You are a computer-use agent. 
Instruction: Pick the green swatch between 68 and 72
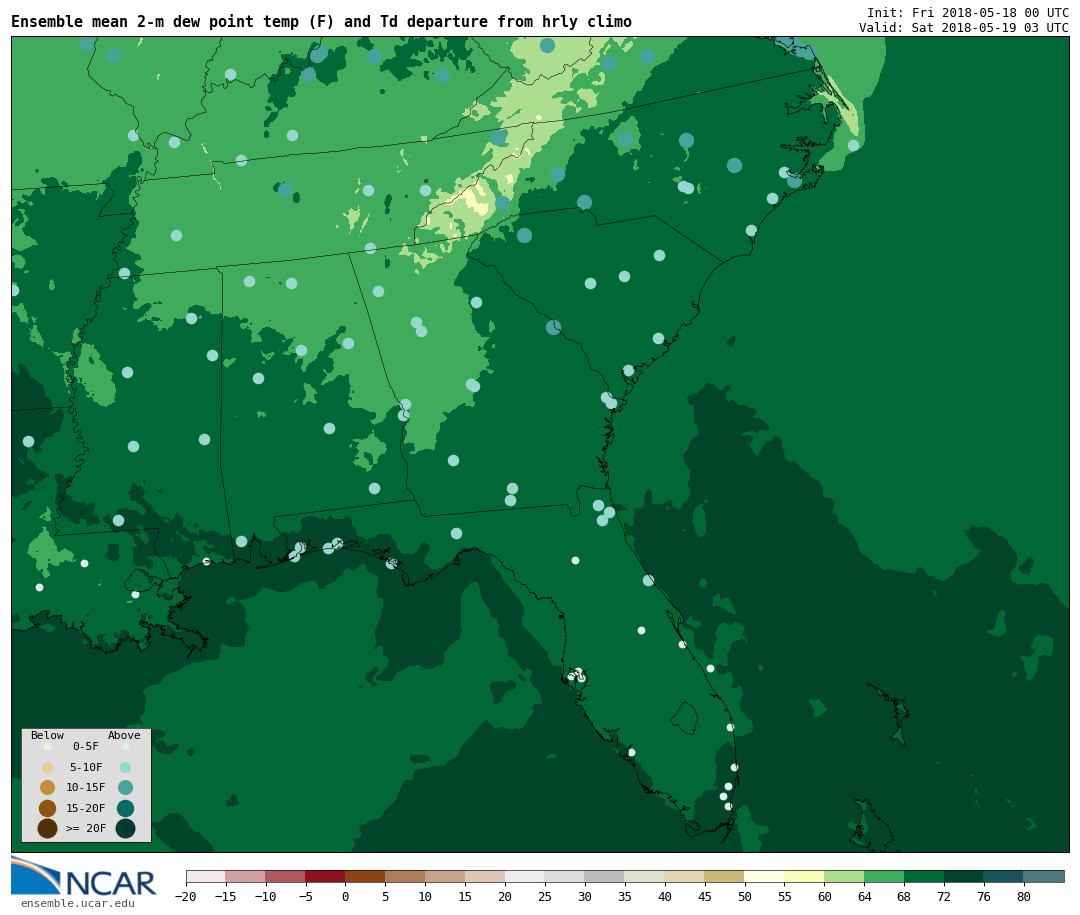(924, 876)
